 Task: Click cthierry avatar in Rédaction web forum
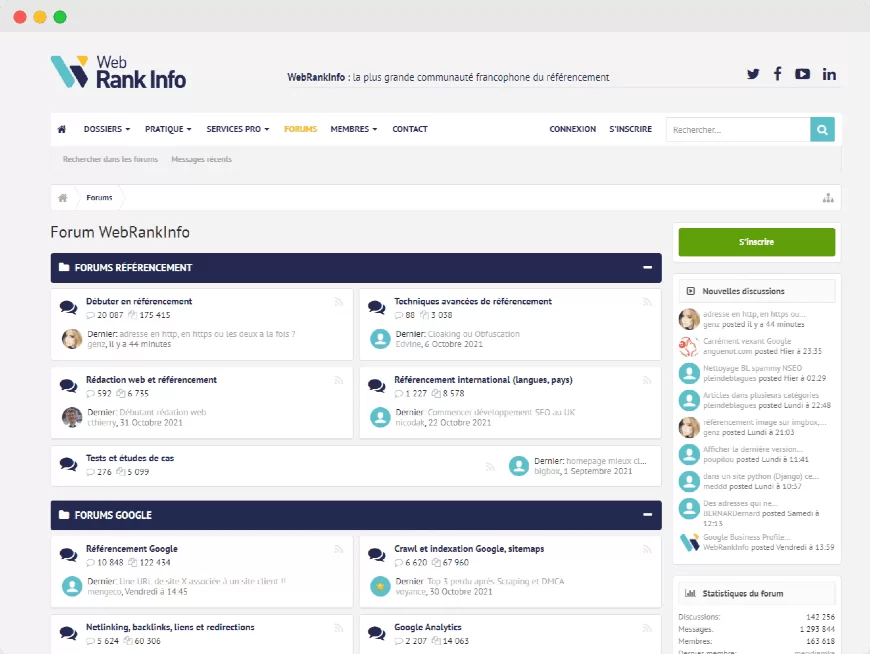click(72, 417)
